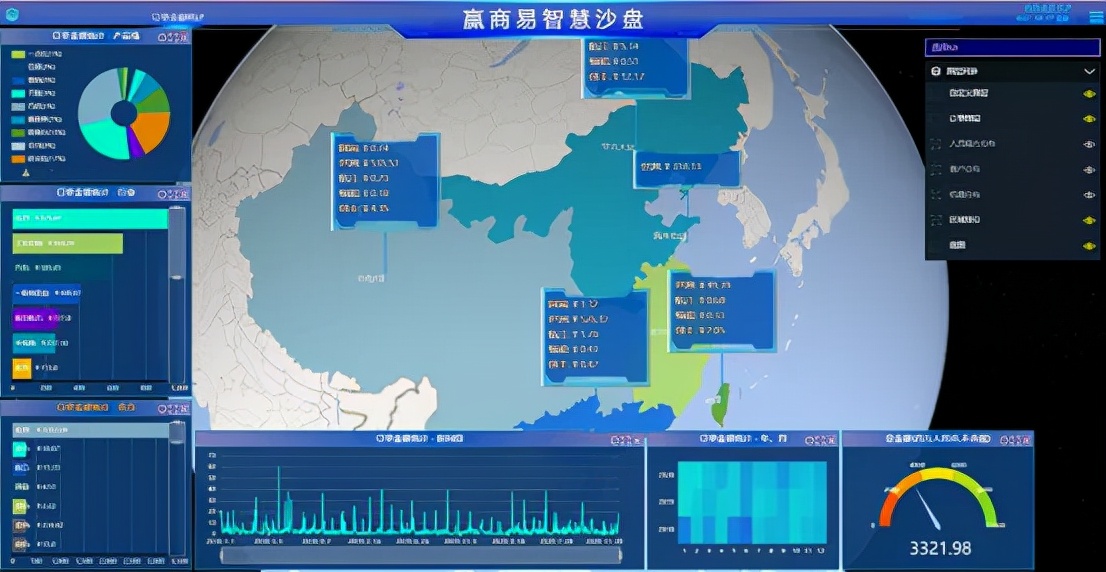This screenshot has height=572, width=1106.
Task: Click the title icon of the pie chart panel
Action: 56,36
